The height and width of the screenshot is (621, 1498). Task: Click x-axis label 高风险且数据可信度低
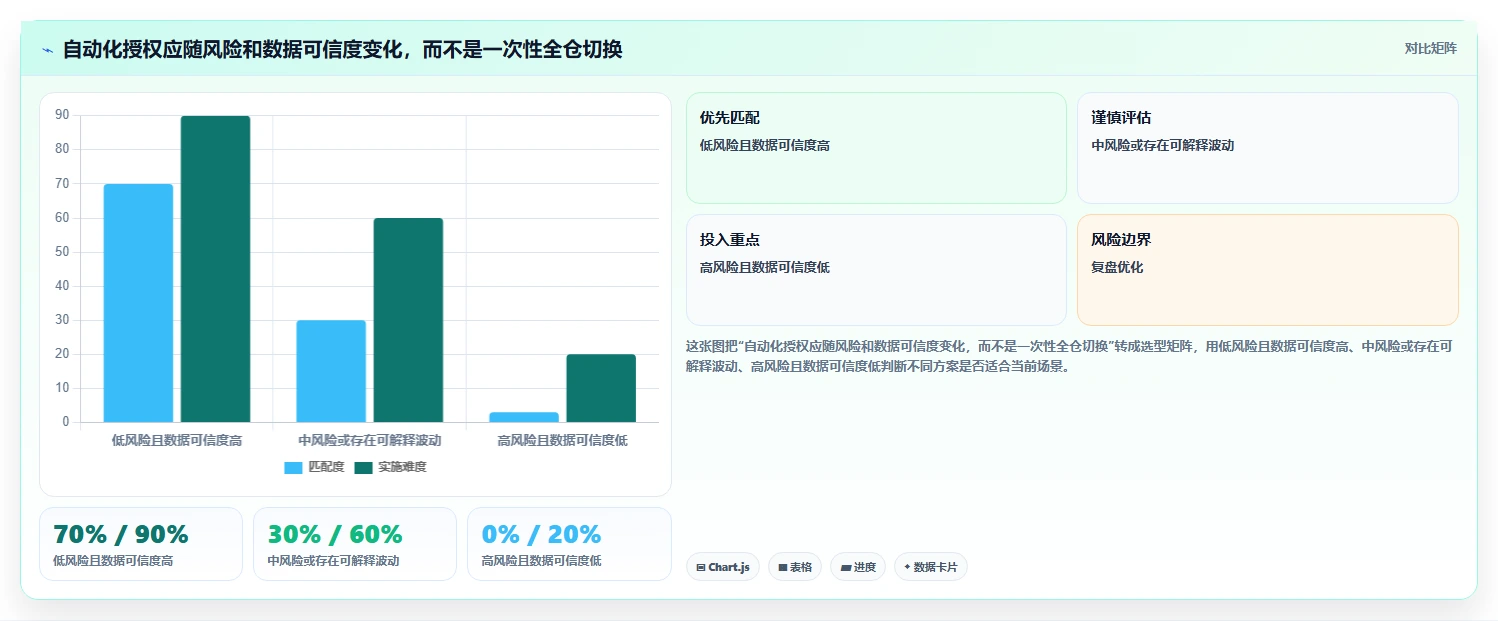563,440
